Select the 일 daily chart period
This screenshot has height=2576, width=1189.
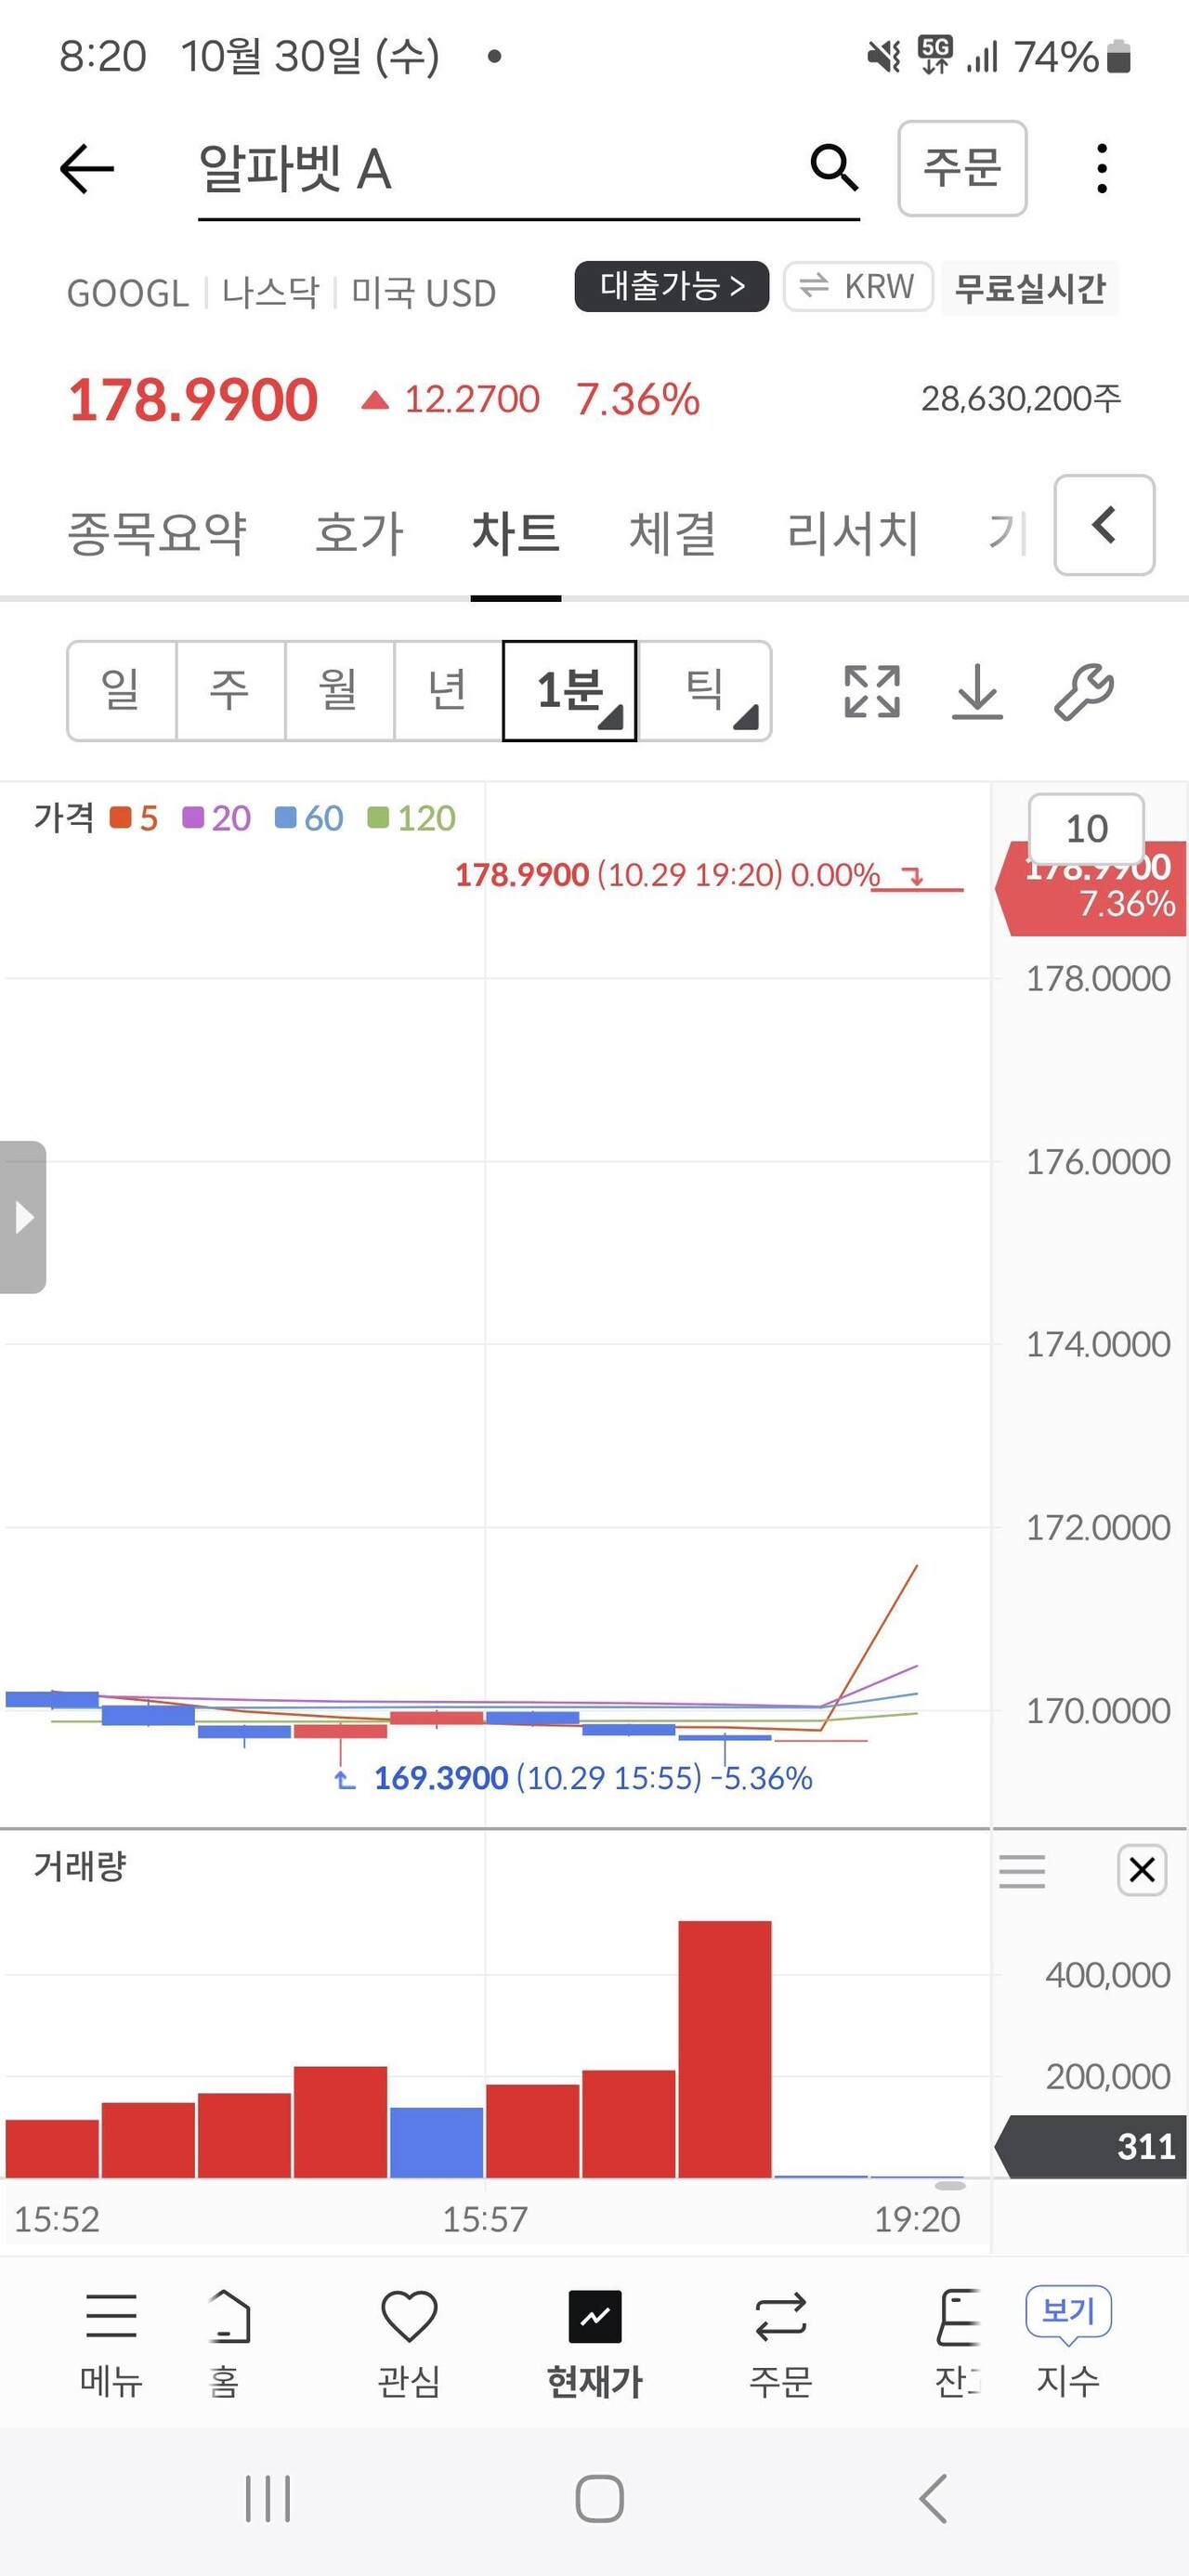[x=122, y=691]
